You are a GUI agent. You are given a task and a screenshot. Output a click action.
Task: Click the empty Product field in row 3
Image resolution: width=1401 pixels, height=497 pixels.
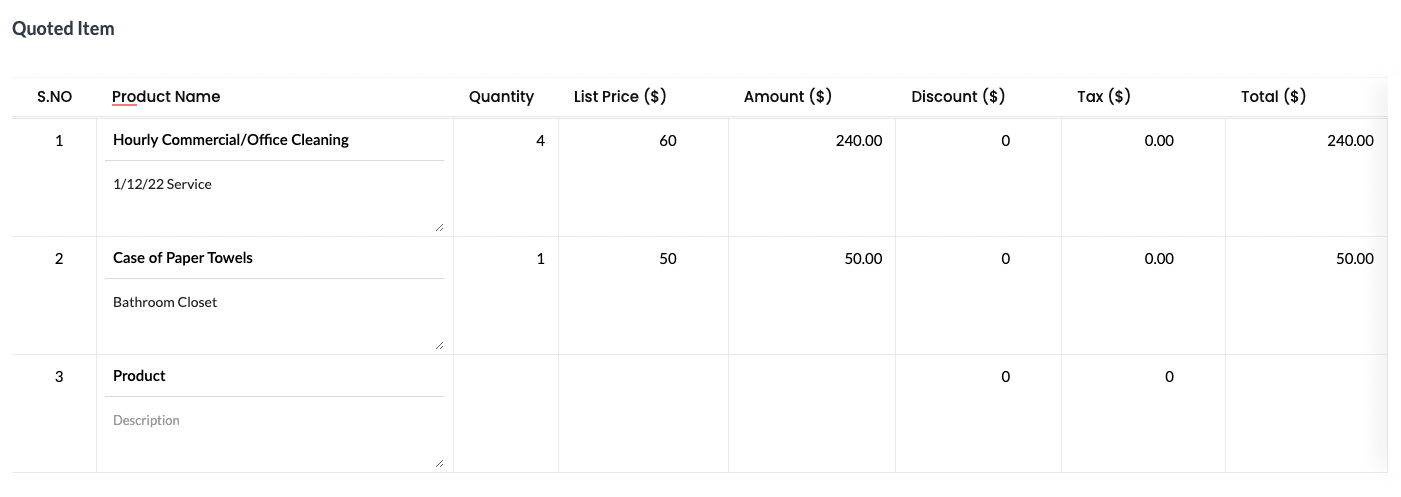274,376
